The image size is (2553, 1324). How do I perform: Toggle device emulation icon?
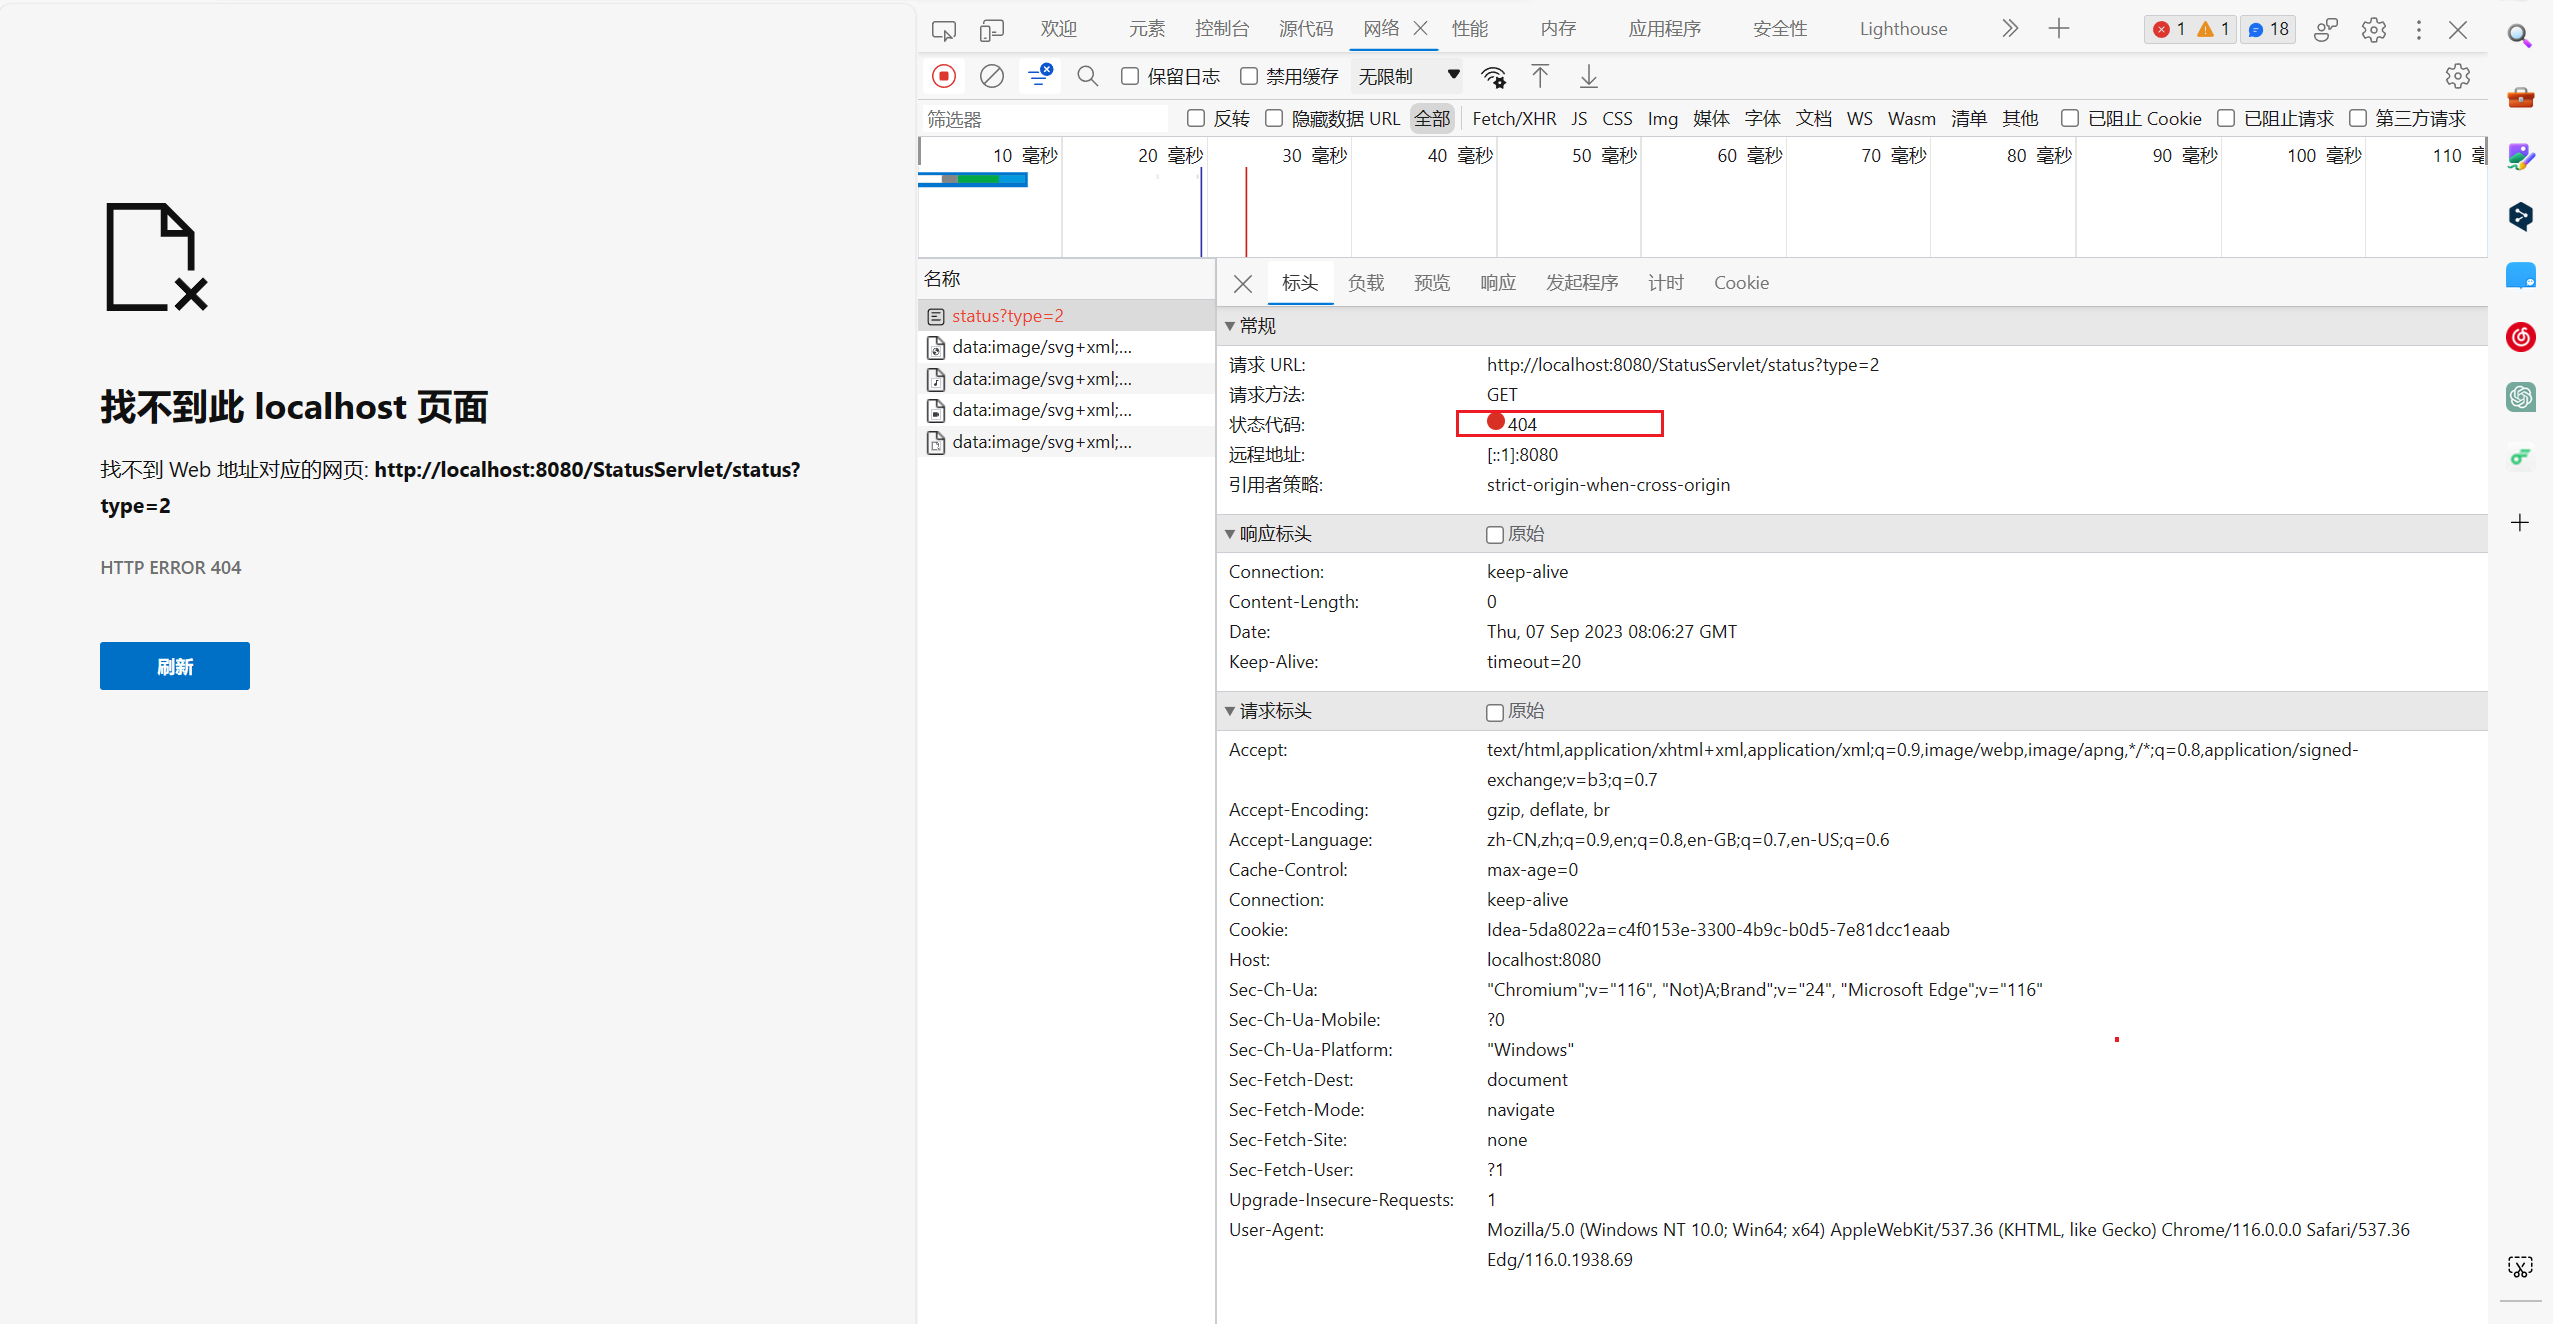(x=991, y=30)
